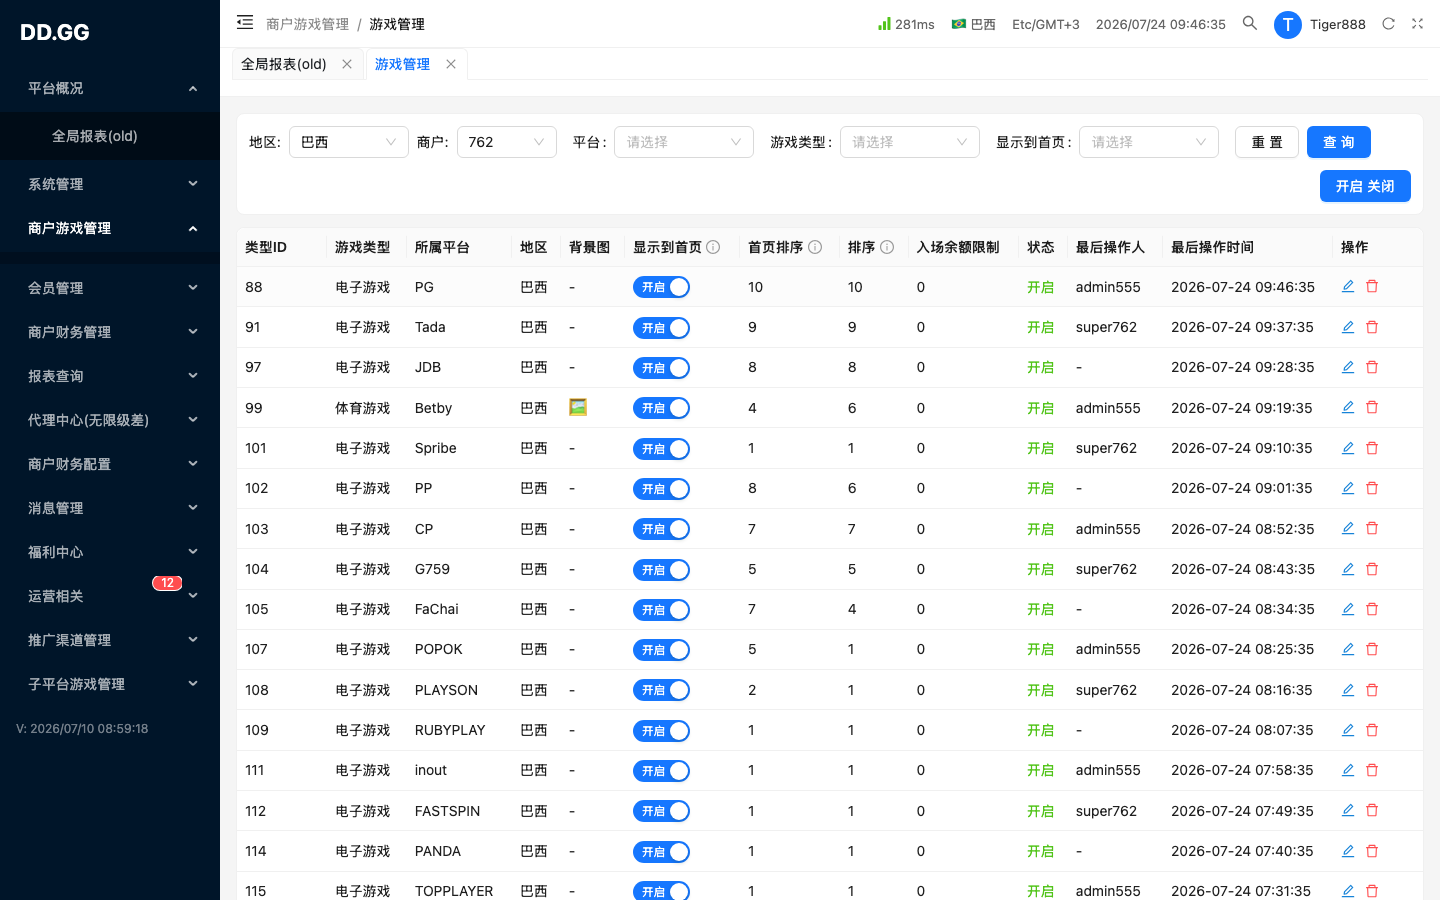1440x900 pixels.
Task: Click edit pencil for the Spribe row
Action: [x=1348, y=447]
